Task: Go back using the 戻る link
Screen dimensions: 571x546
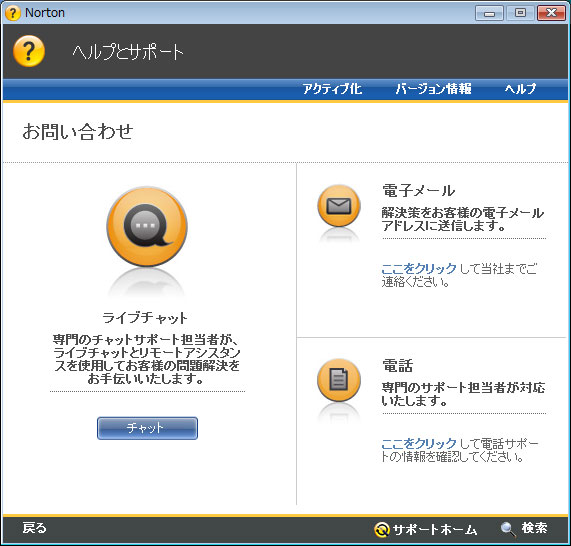Action: (x=35, y=528)
